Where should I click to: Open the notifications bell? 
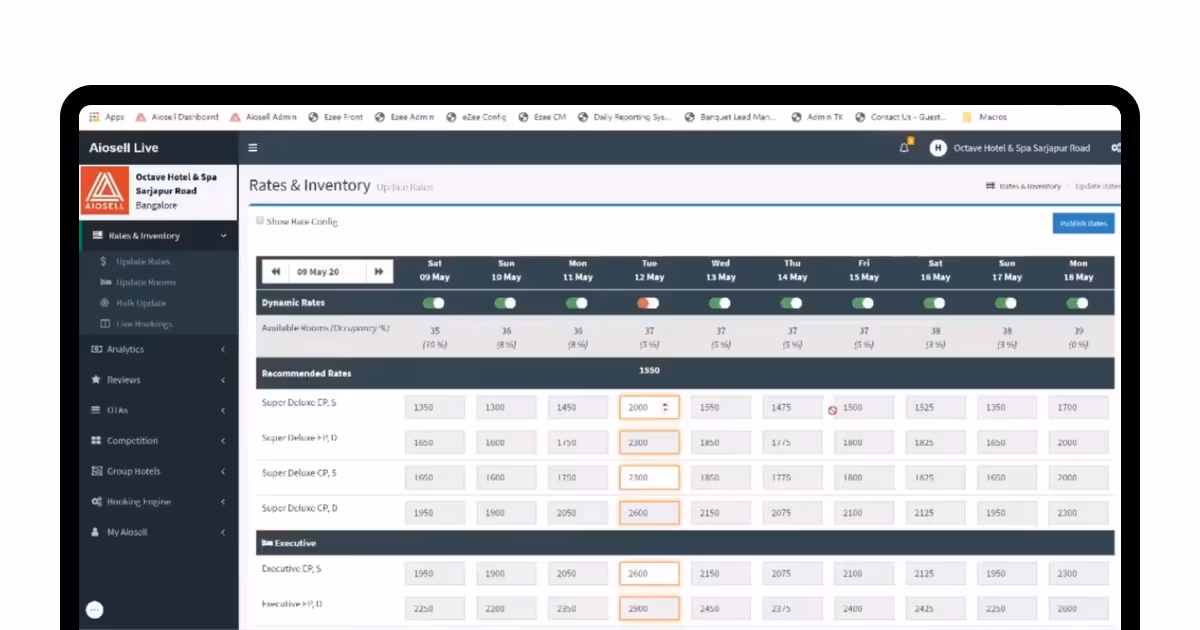[x=905, y=147]
